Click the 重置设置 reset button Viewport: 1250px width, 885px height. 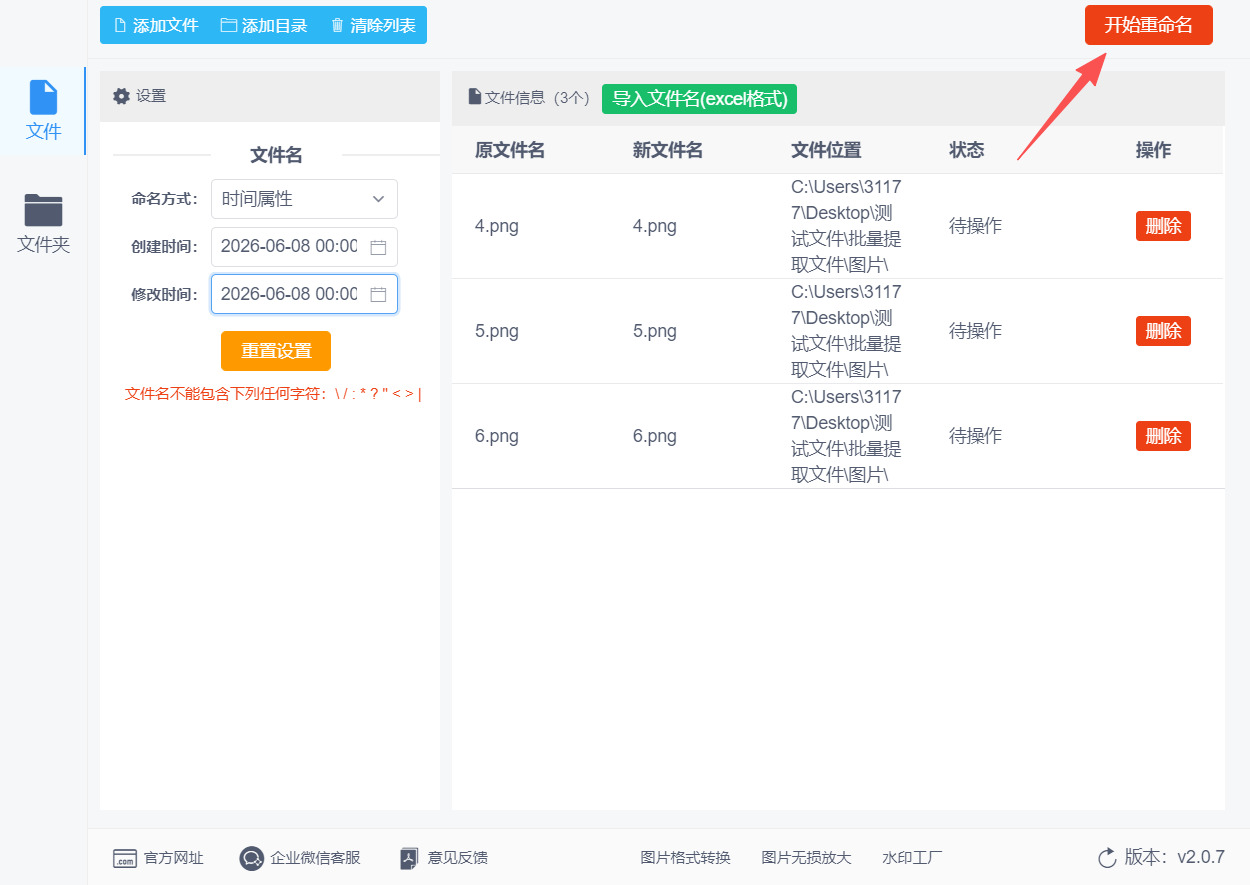coord(276,351)
